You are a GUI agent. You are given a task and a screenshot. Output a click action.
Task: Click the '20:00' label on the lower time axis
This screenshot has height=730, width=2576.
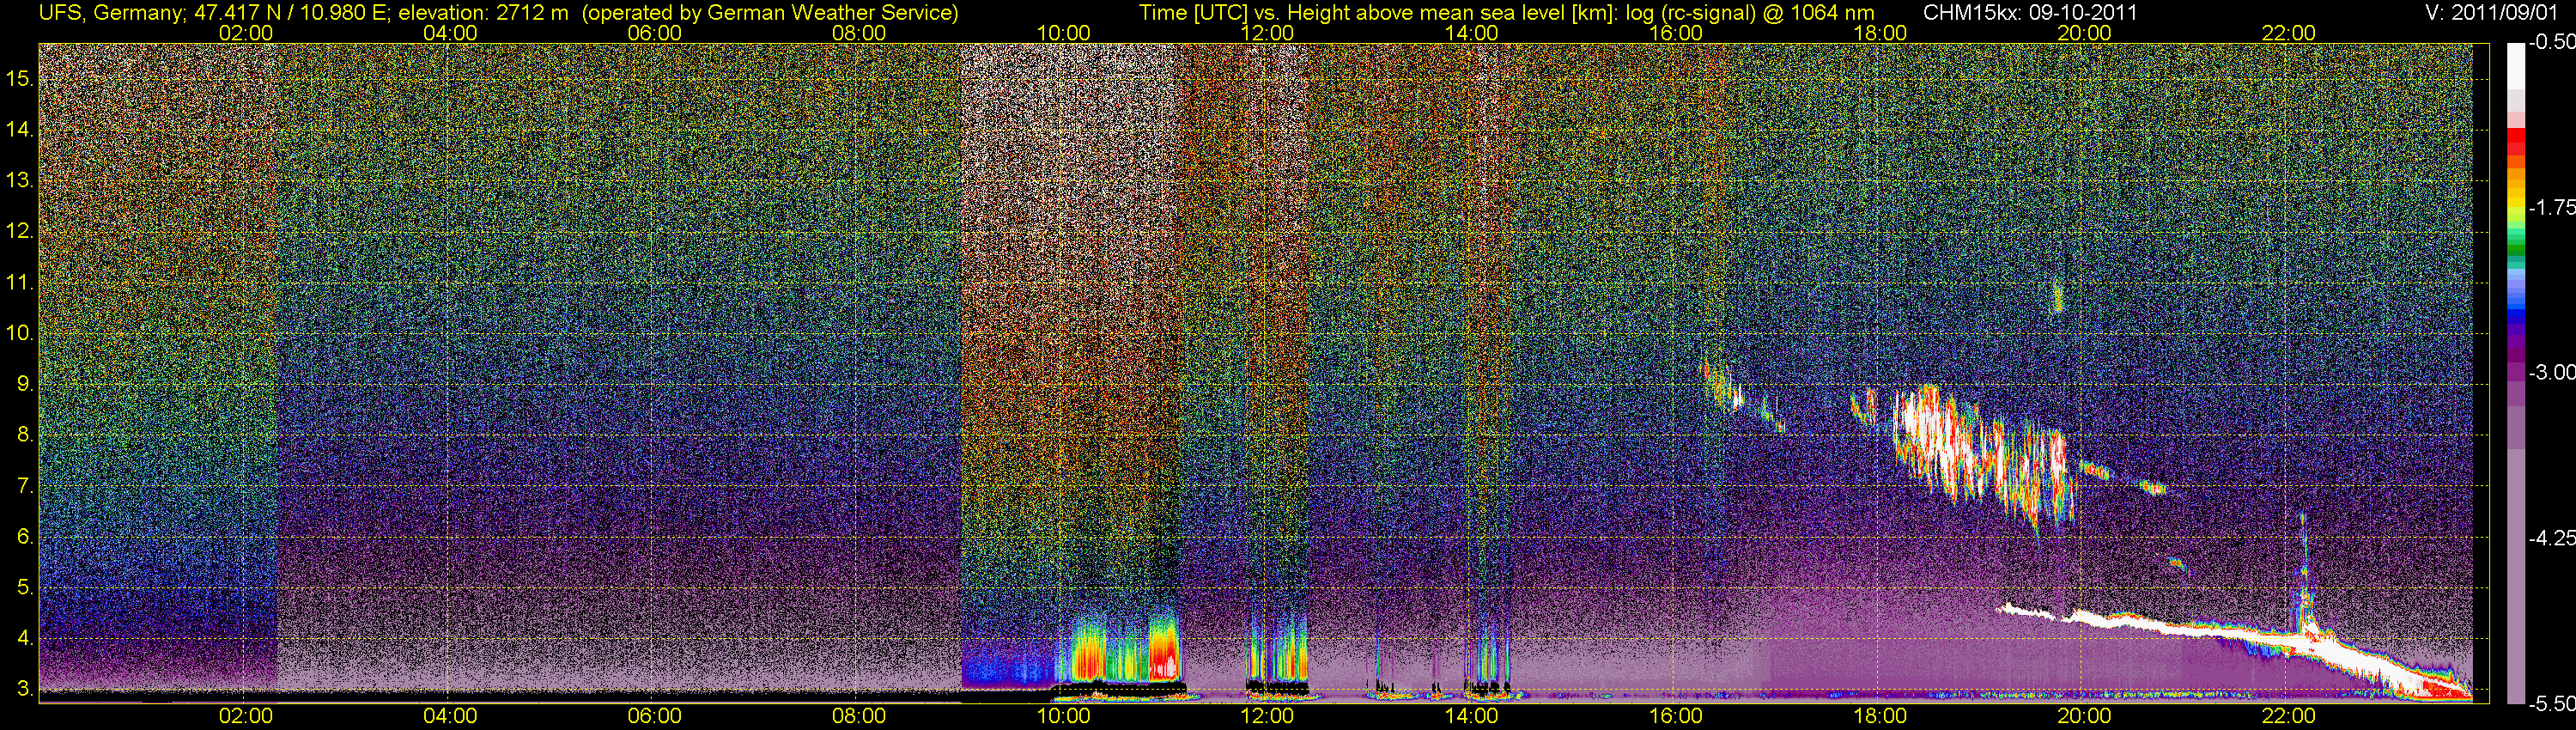pyautogui.click(x=2084, y=716)
